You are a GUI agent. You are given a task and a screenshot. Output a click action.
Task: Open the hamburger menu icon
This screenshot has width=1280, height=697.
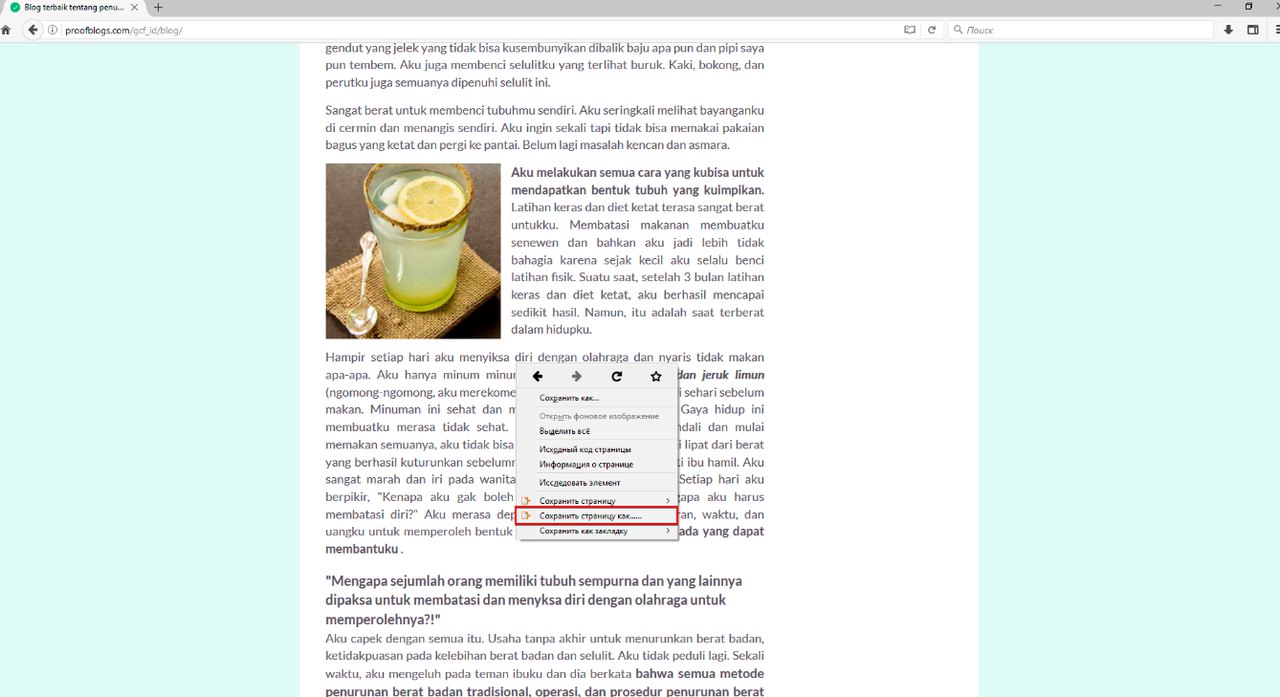coord(1276,30)
